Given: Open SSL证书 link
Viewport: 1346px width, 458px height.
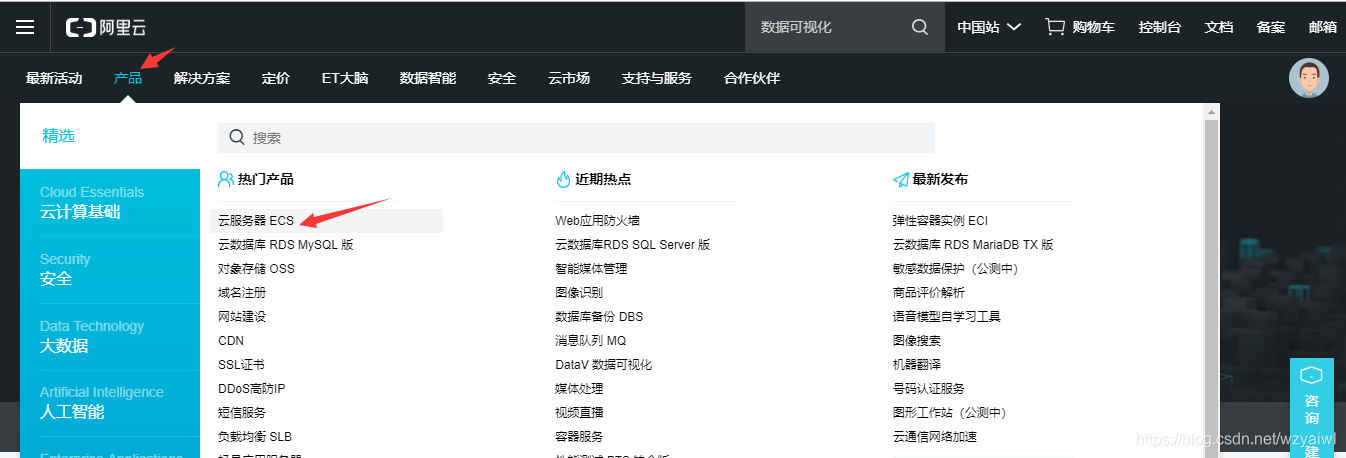Looking at the screenshot, I should [x=241, y=365].
